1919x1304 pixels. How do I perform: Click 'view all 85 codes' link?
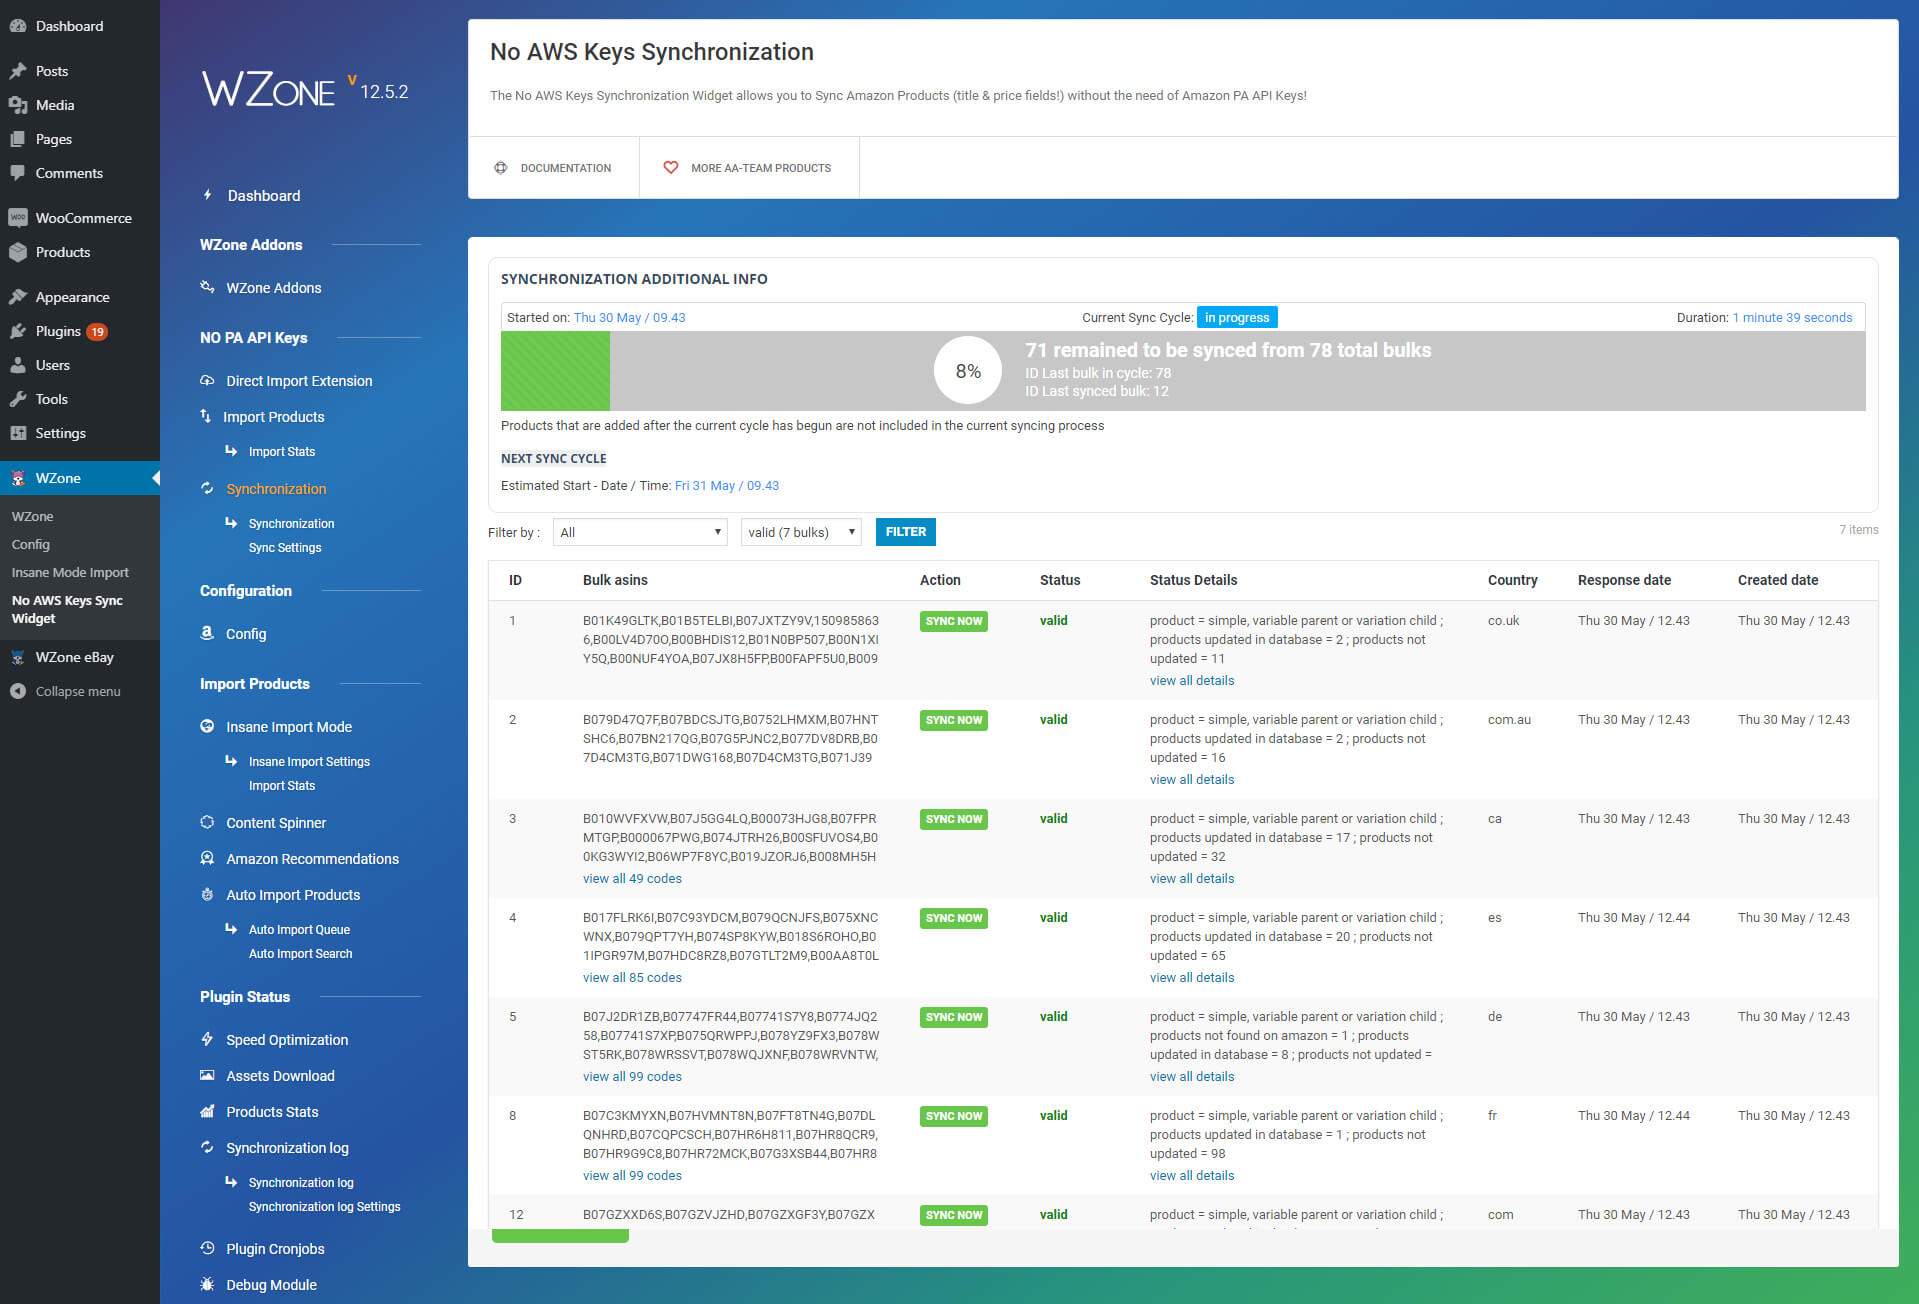632,978
